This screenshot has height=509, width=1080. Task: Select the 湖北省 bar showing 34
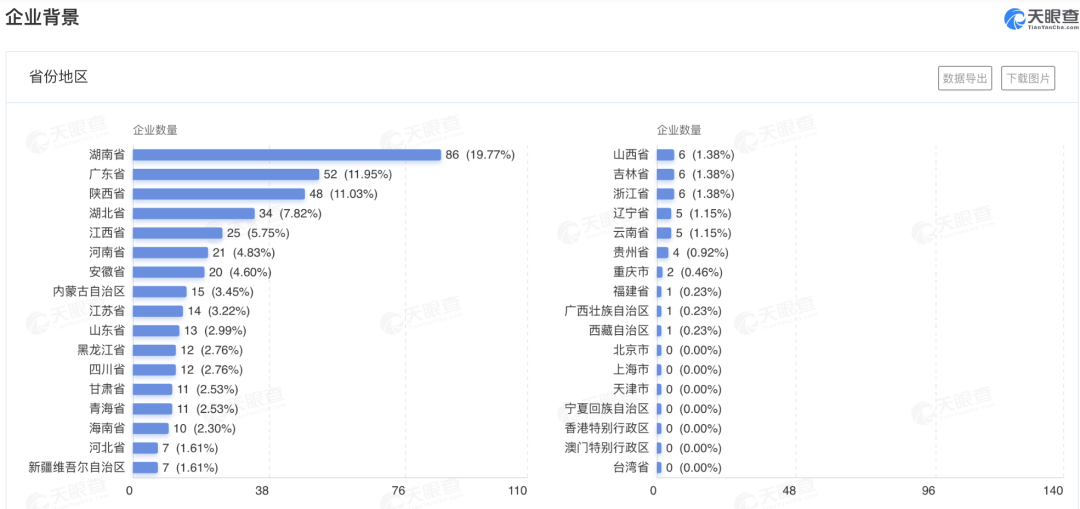[x=193, y=213]
